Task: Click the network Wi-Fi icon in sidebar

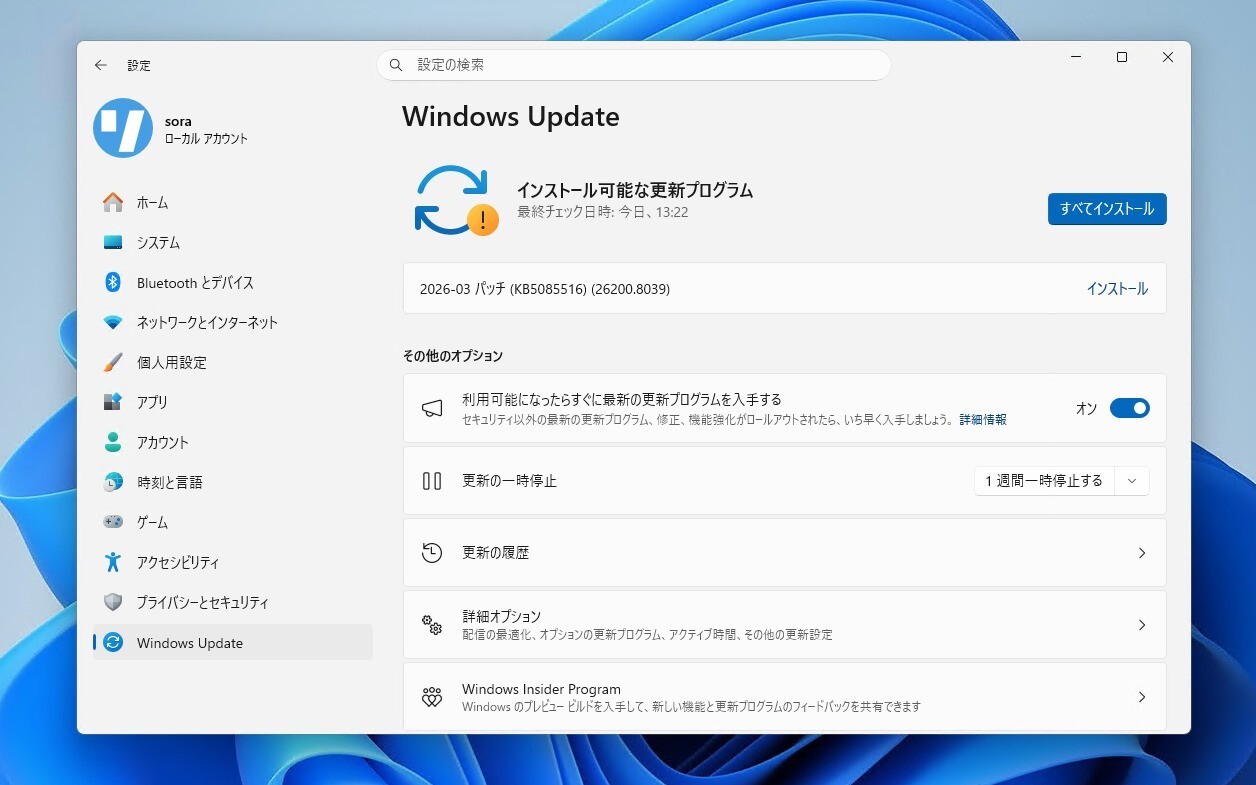Action: (113, 323)
